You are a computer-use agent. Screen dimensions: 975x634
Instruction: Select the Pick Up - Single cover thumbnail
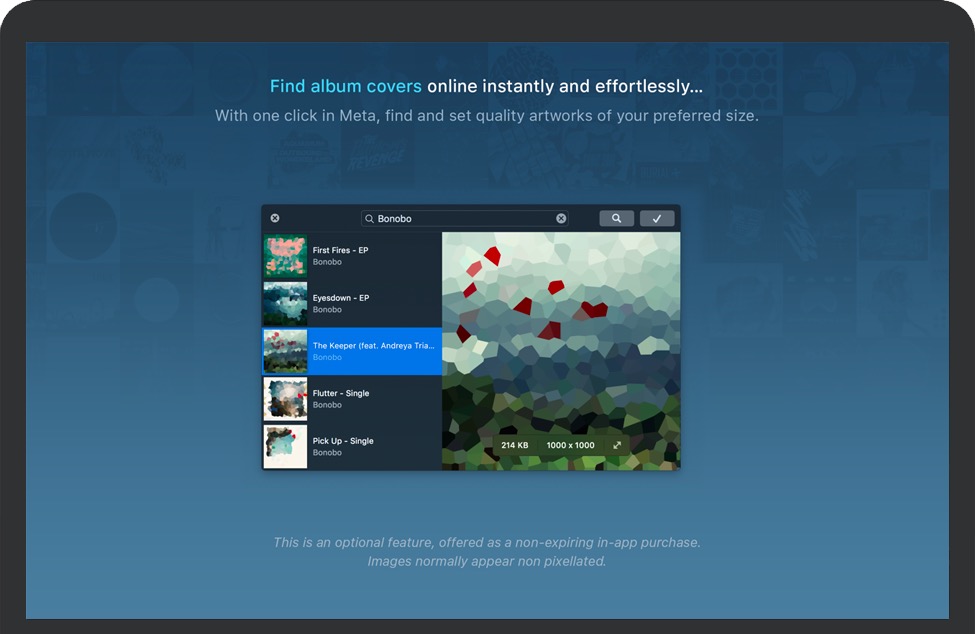coord(285,446)
